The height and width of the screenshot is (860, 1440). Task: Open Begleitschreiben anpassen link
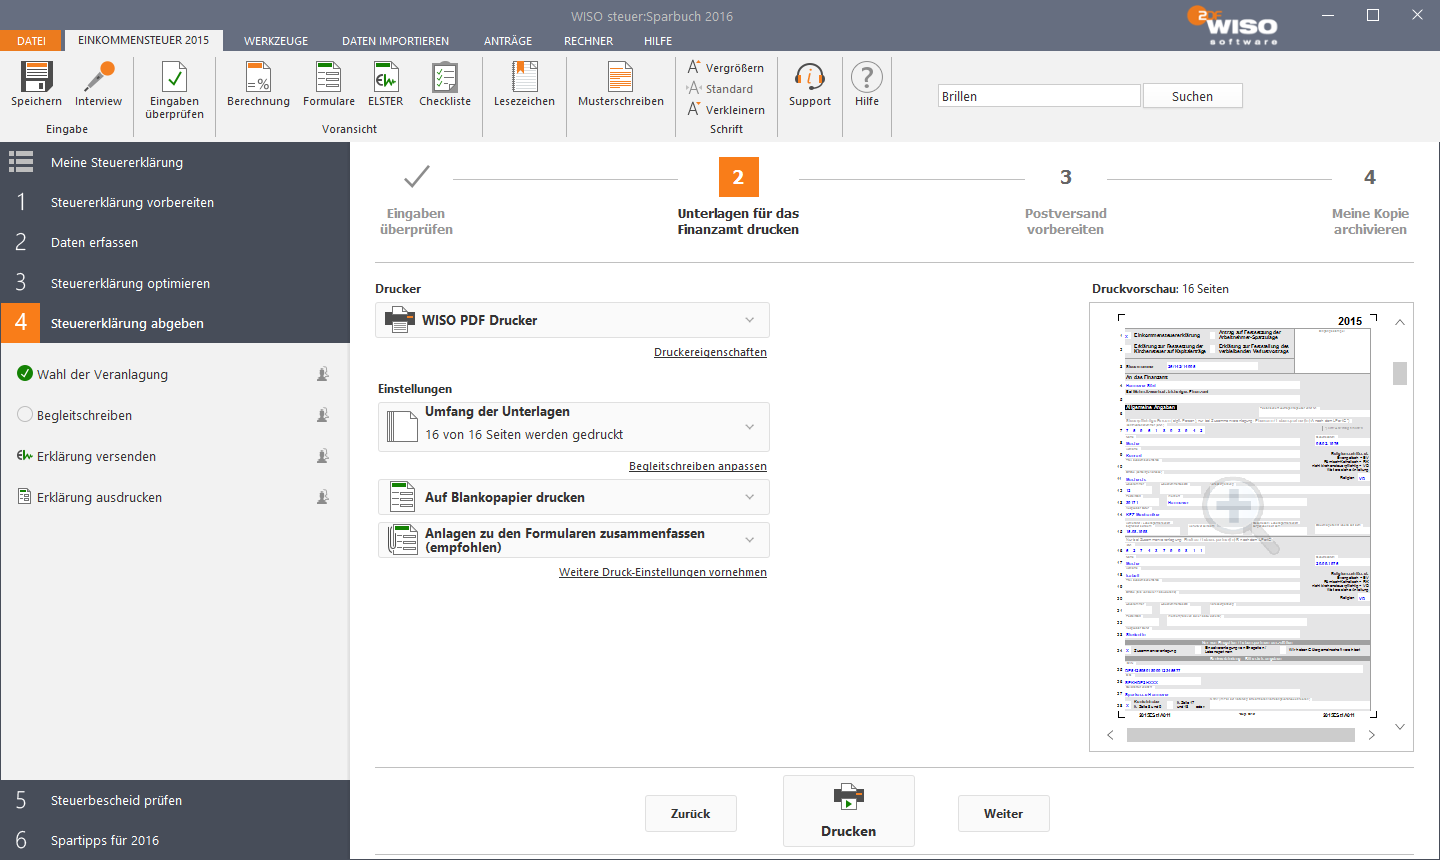pyautogui.click(x=698, y=466)
